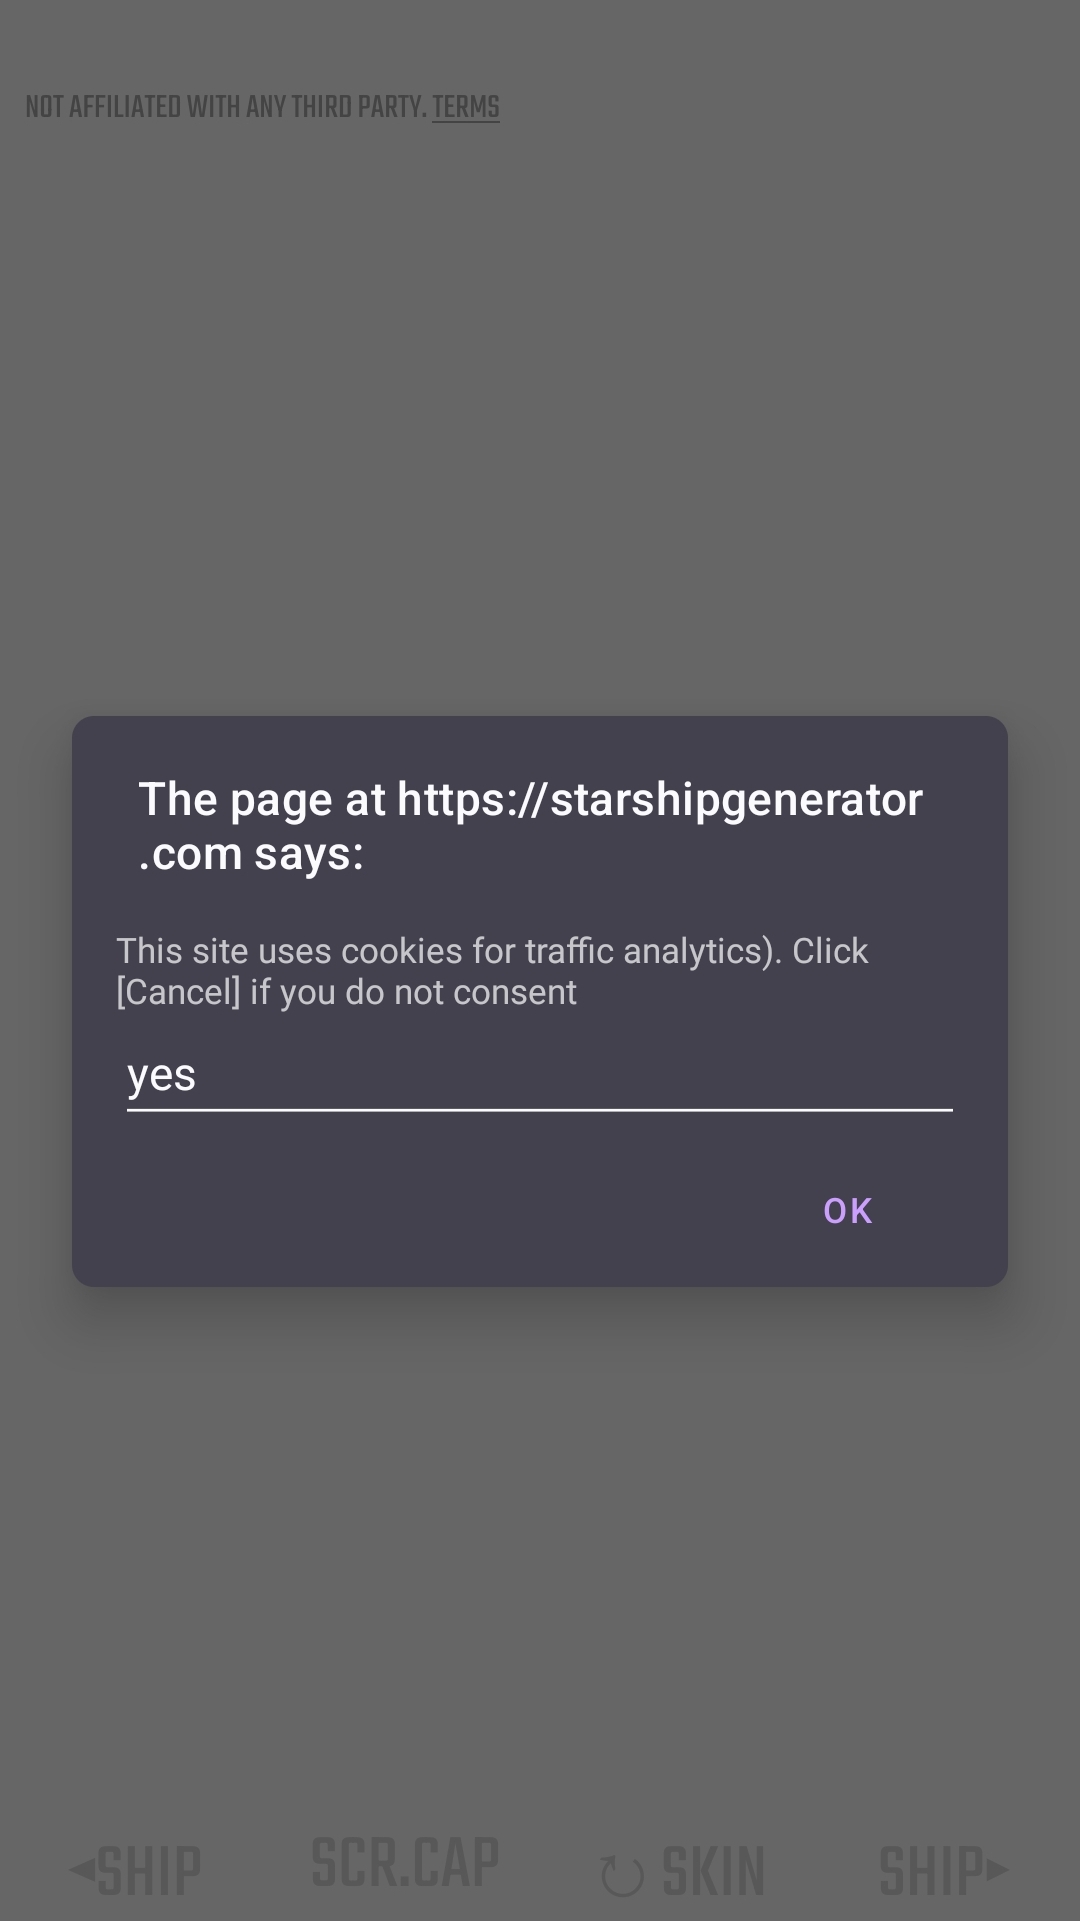1080x1921 pixels.
Task: Tap the starshipgenerator URL in dialog title
Action: click(660, 800)
